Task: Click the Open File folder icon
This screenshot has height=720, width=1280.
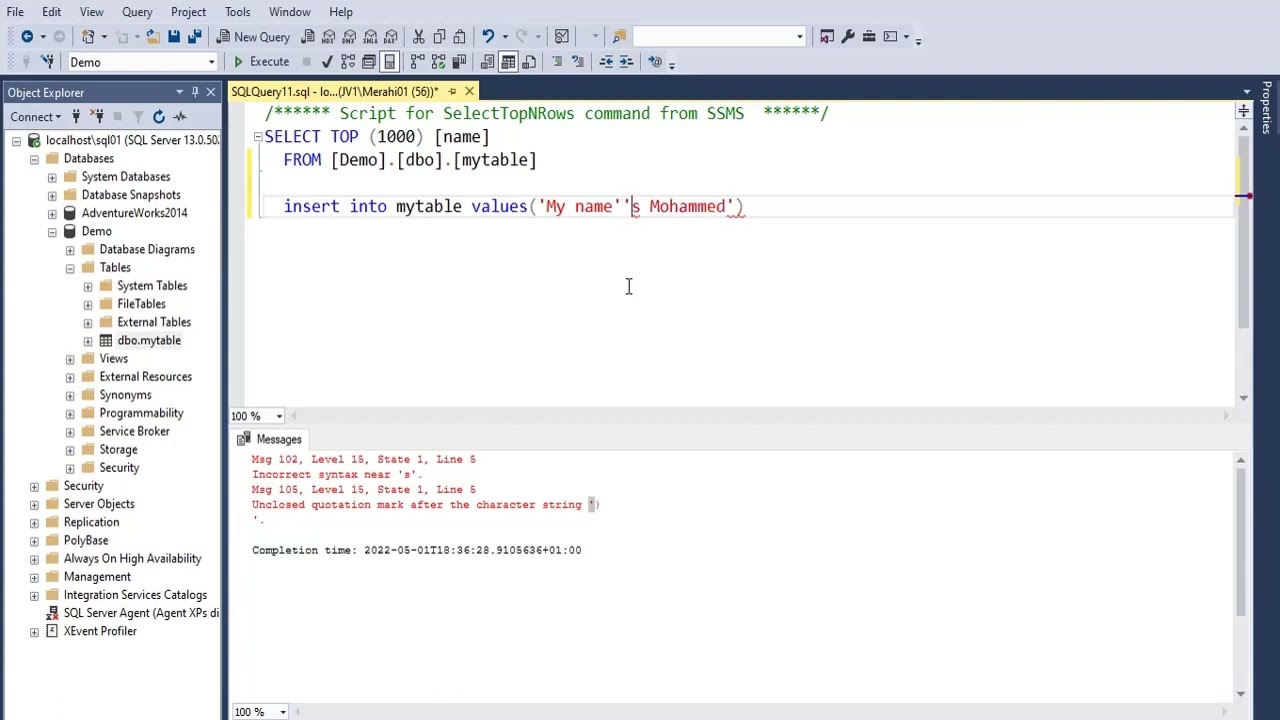Action: point(153,37)
